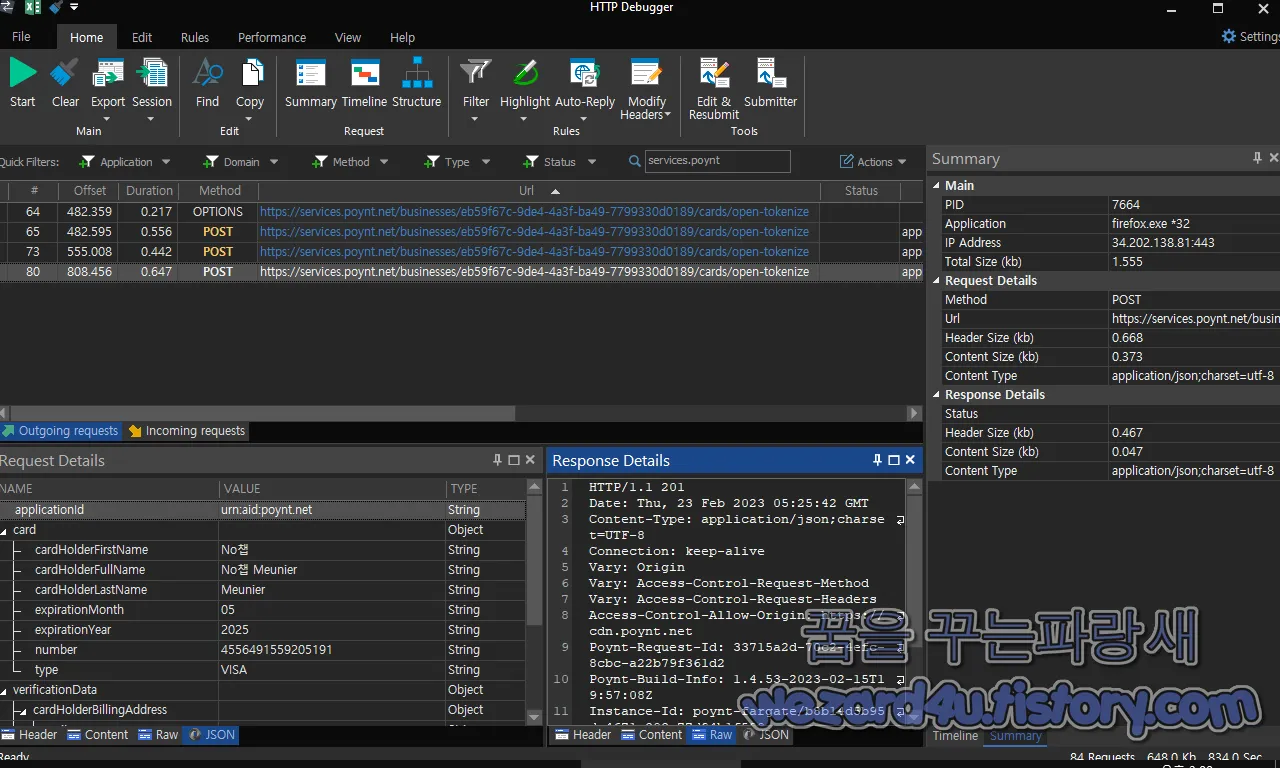This screenshot has height=768, width=1280.
Task: Open the Edit & Resubmit tool
Action: pos(713,80)
